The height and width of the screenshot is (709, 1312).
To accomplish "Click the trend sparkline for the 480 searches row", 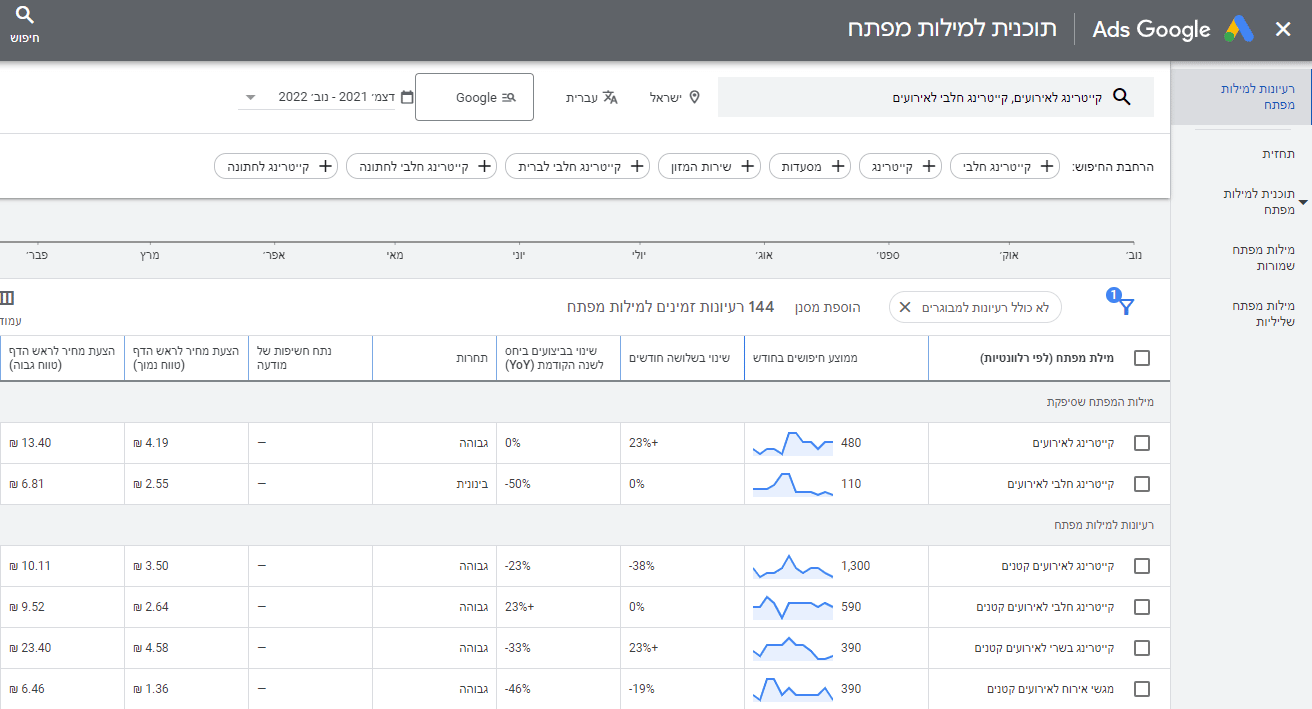I will tap(792, 443).
